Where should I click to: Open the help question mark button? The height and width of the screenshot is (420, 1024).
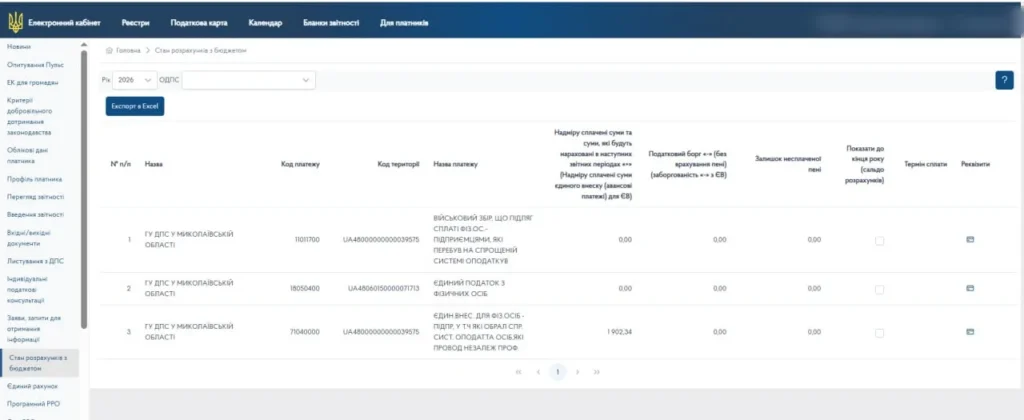tap(1004, 80)
